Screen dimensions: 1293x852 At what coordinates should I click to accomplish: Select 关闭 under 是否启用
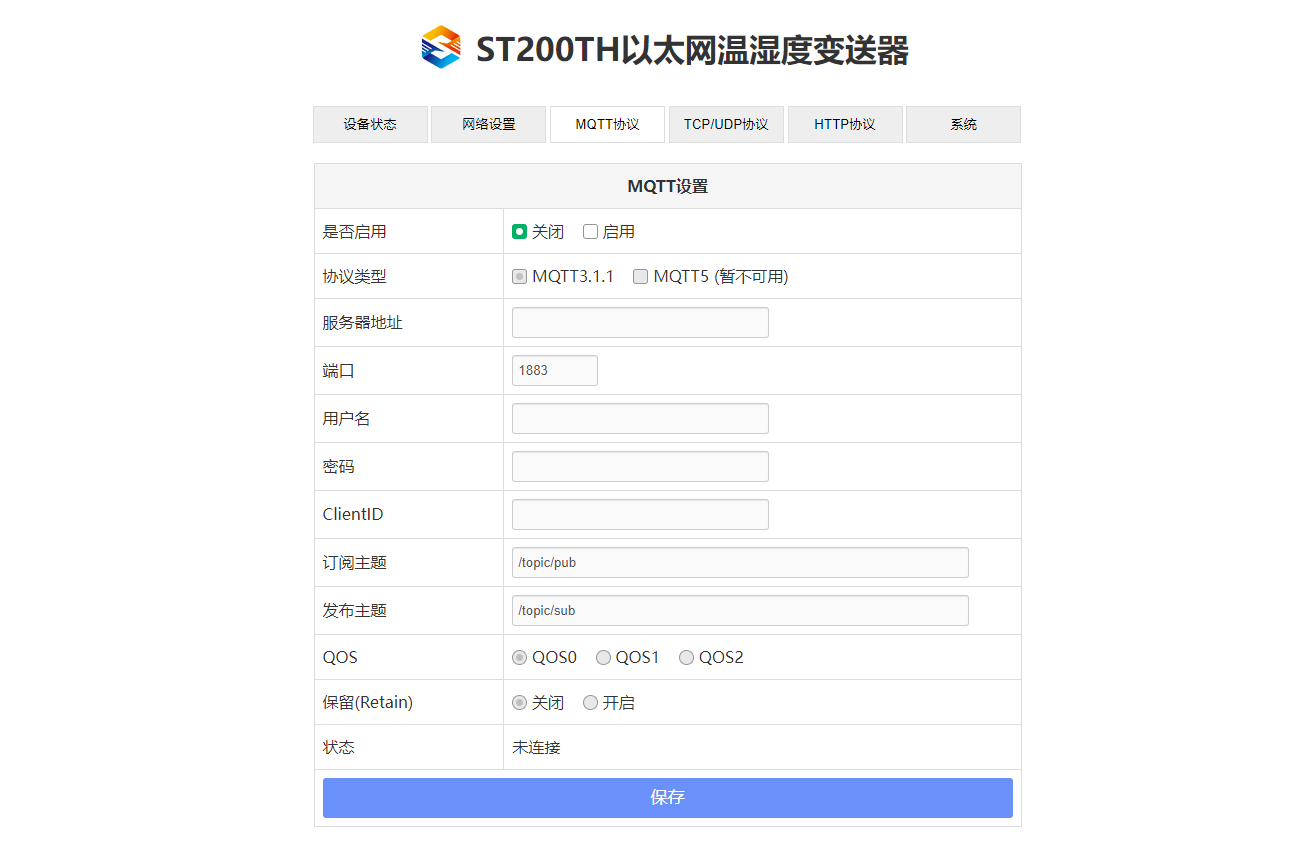pos(520,232)
